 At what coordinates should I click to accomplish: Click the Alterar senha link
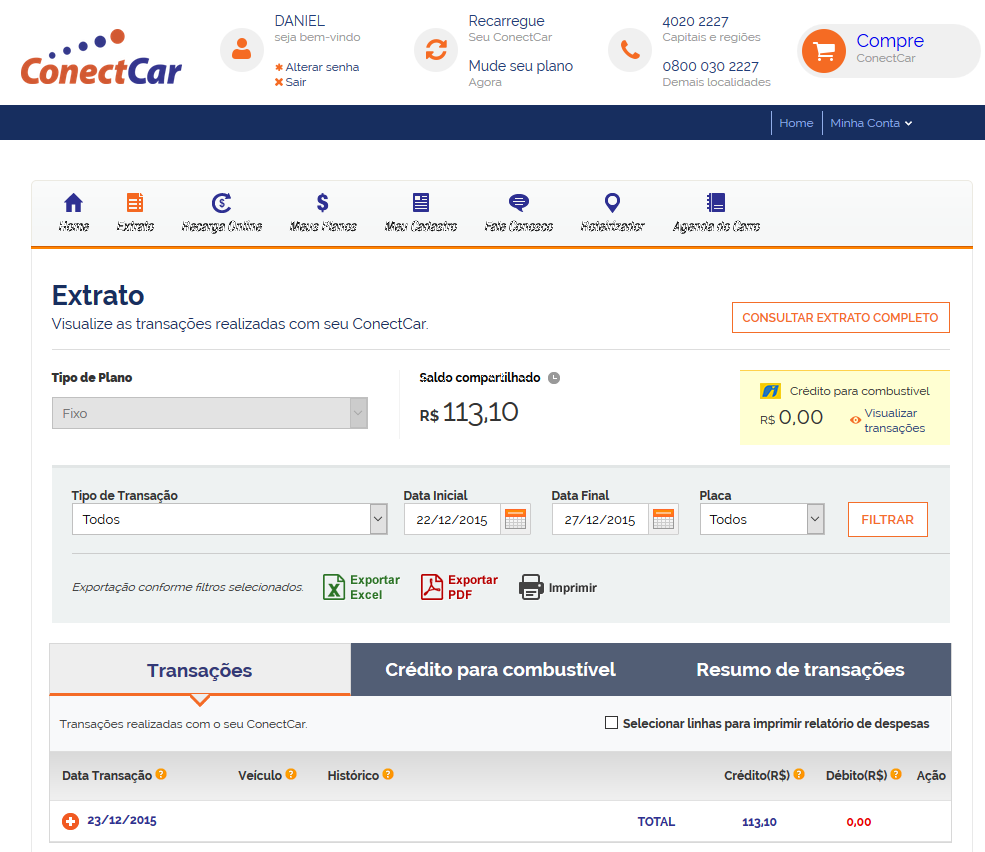(317, 67)
